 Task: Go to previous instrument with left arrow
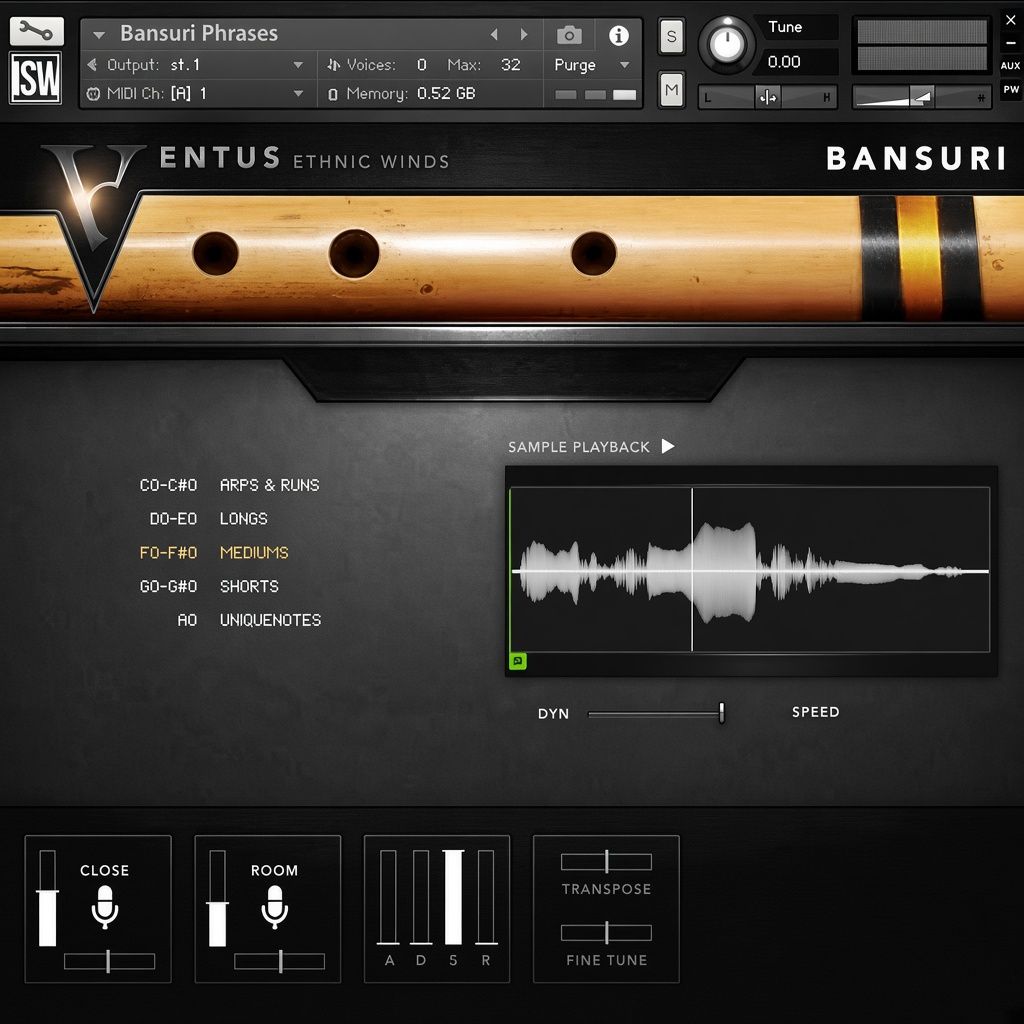[494, 34]
